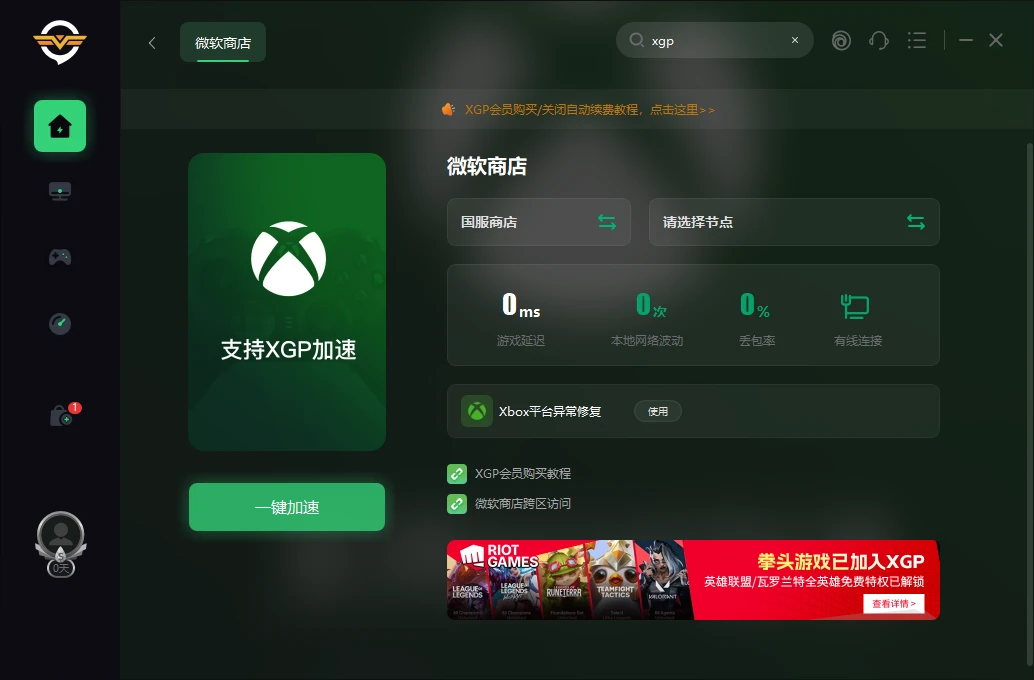
Task: Click the green link icon beside XGP会员购买教程
Action: (x=458, y=473)
